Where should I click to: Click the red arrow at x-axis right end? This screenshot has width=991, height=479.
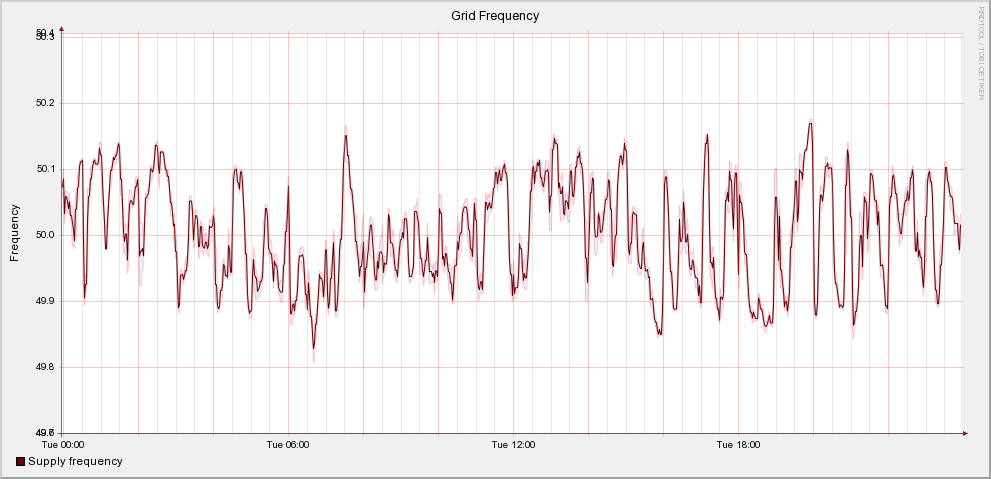tap(965, 433)
